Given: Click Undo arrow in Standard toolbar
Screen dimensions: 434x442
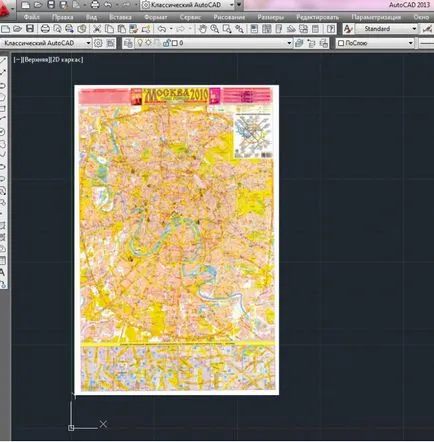Looking at the screenshot, I should [x=162, y=29].
